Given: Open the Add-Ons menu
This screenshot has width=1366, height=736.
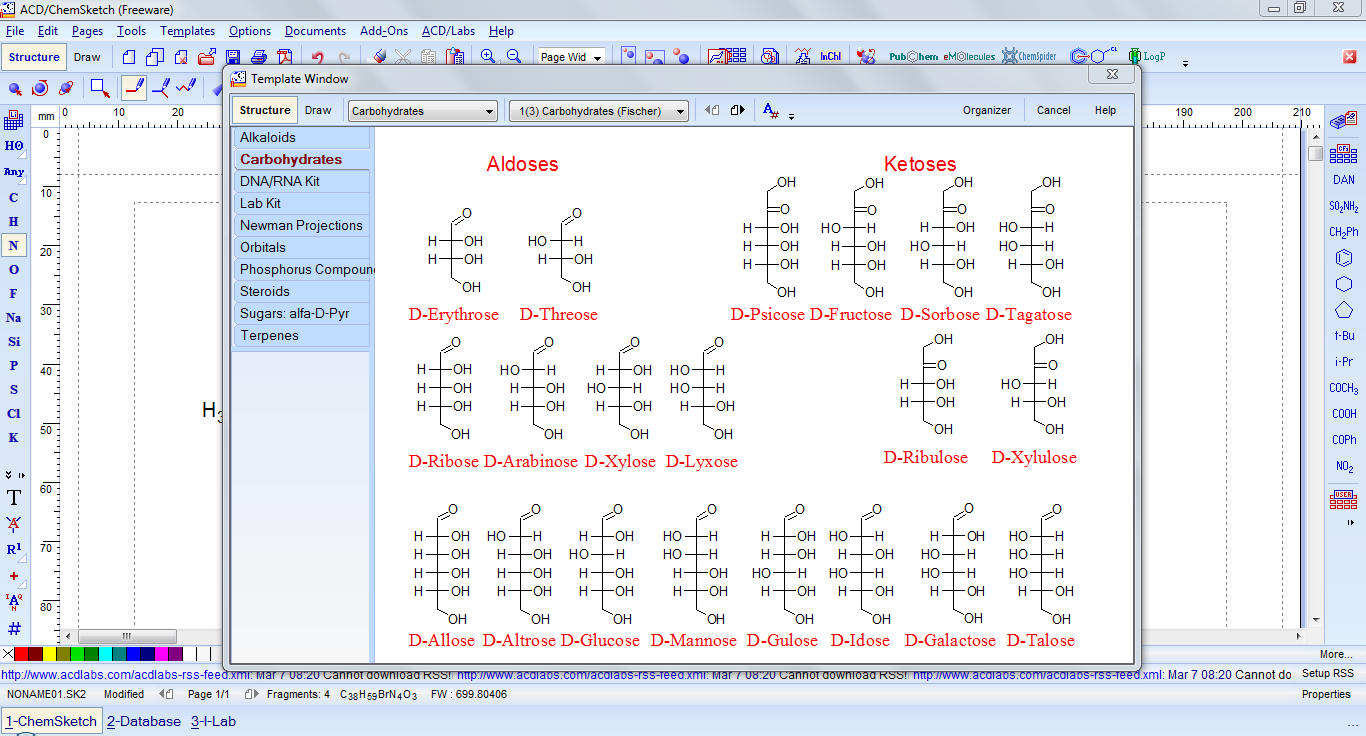Looking at the screenshot, I should pos(384,31).
